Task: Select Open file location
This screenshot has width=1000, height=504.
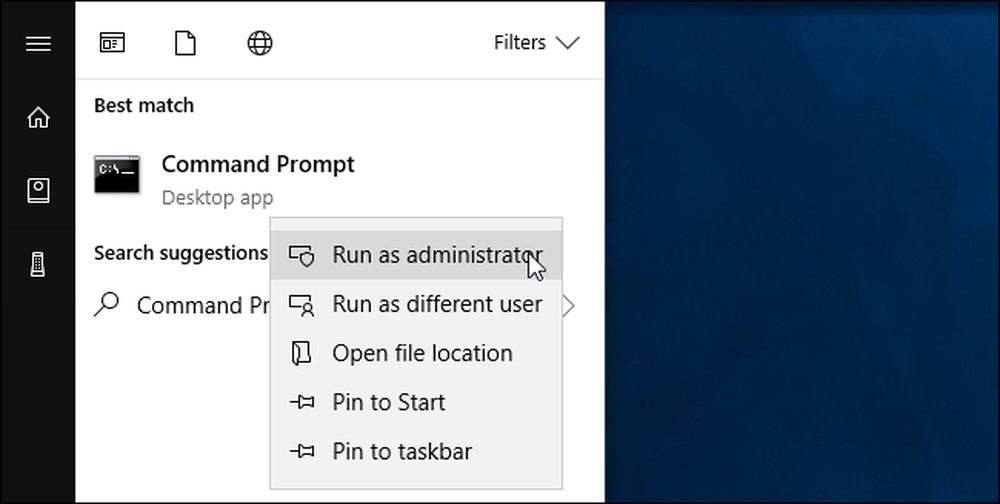Action: (x=416, y=353)
